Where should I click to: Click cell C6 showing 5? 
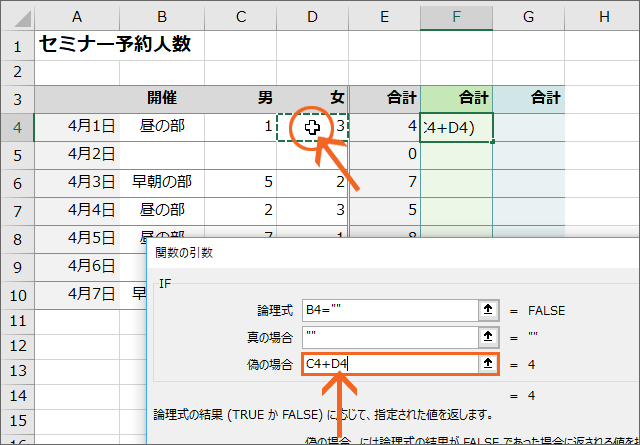point(240,183)
